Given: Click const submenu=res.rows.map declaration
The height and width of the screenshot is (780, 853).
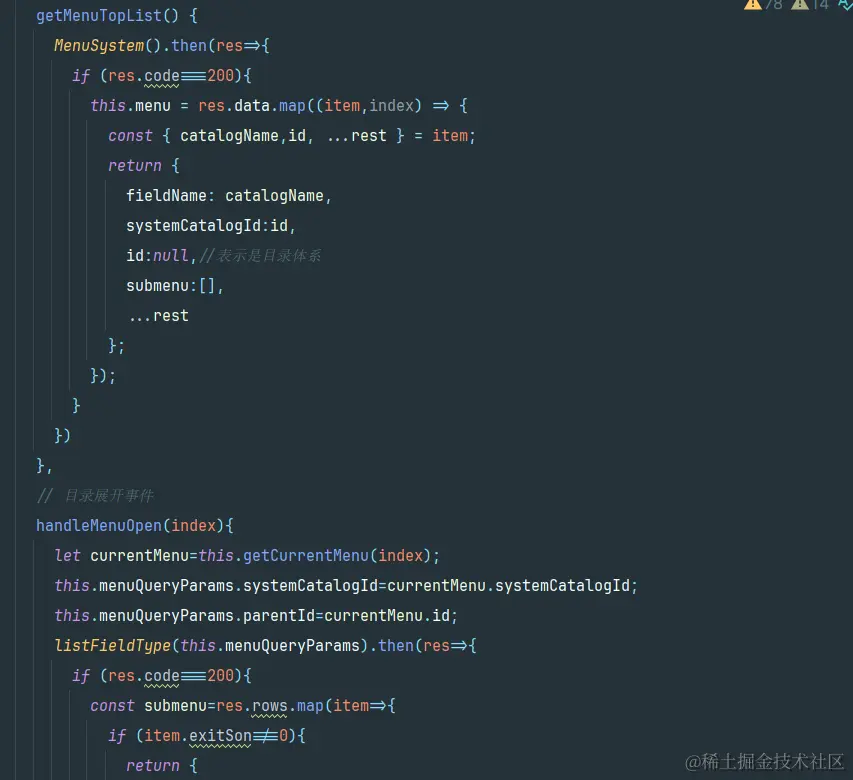Looking at the screenshot, I should click(243, 706).
